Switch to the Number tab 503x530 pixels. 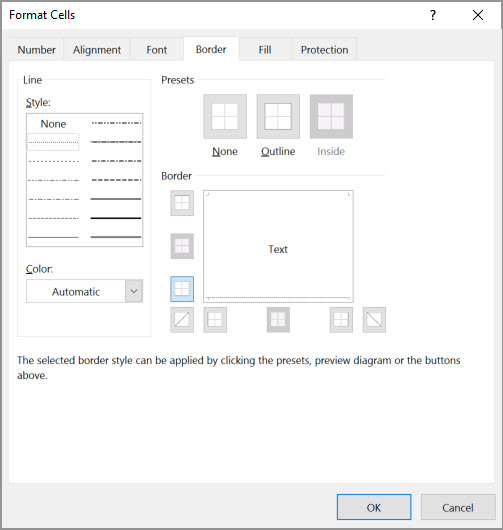tap(37, 50)
